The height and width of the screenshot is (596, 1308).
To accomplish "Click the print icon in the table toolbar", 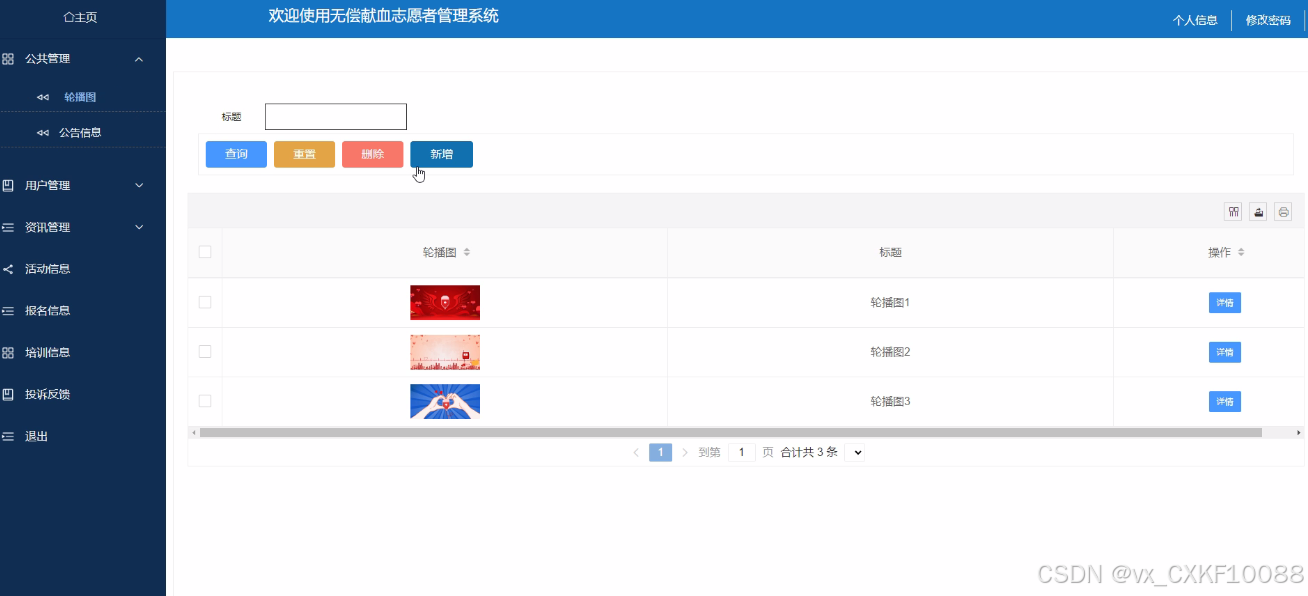I will coord(1283,212).
